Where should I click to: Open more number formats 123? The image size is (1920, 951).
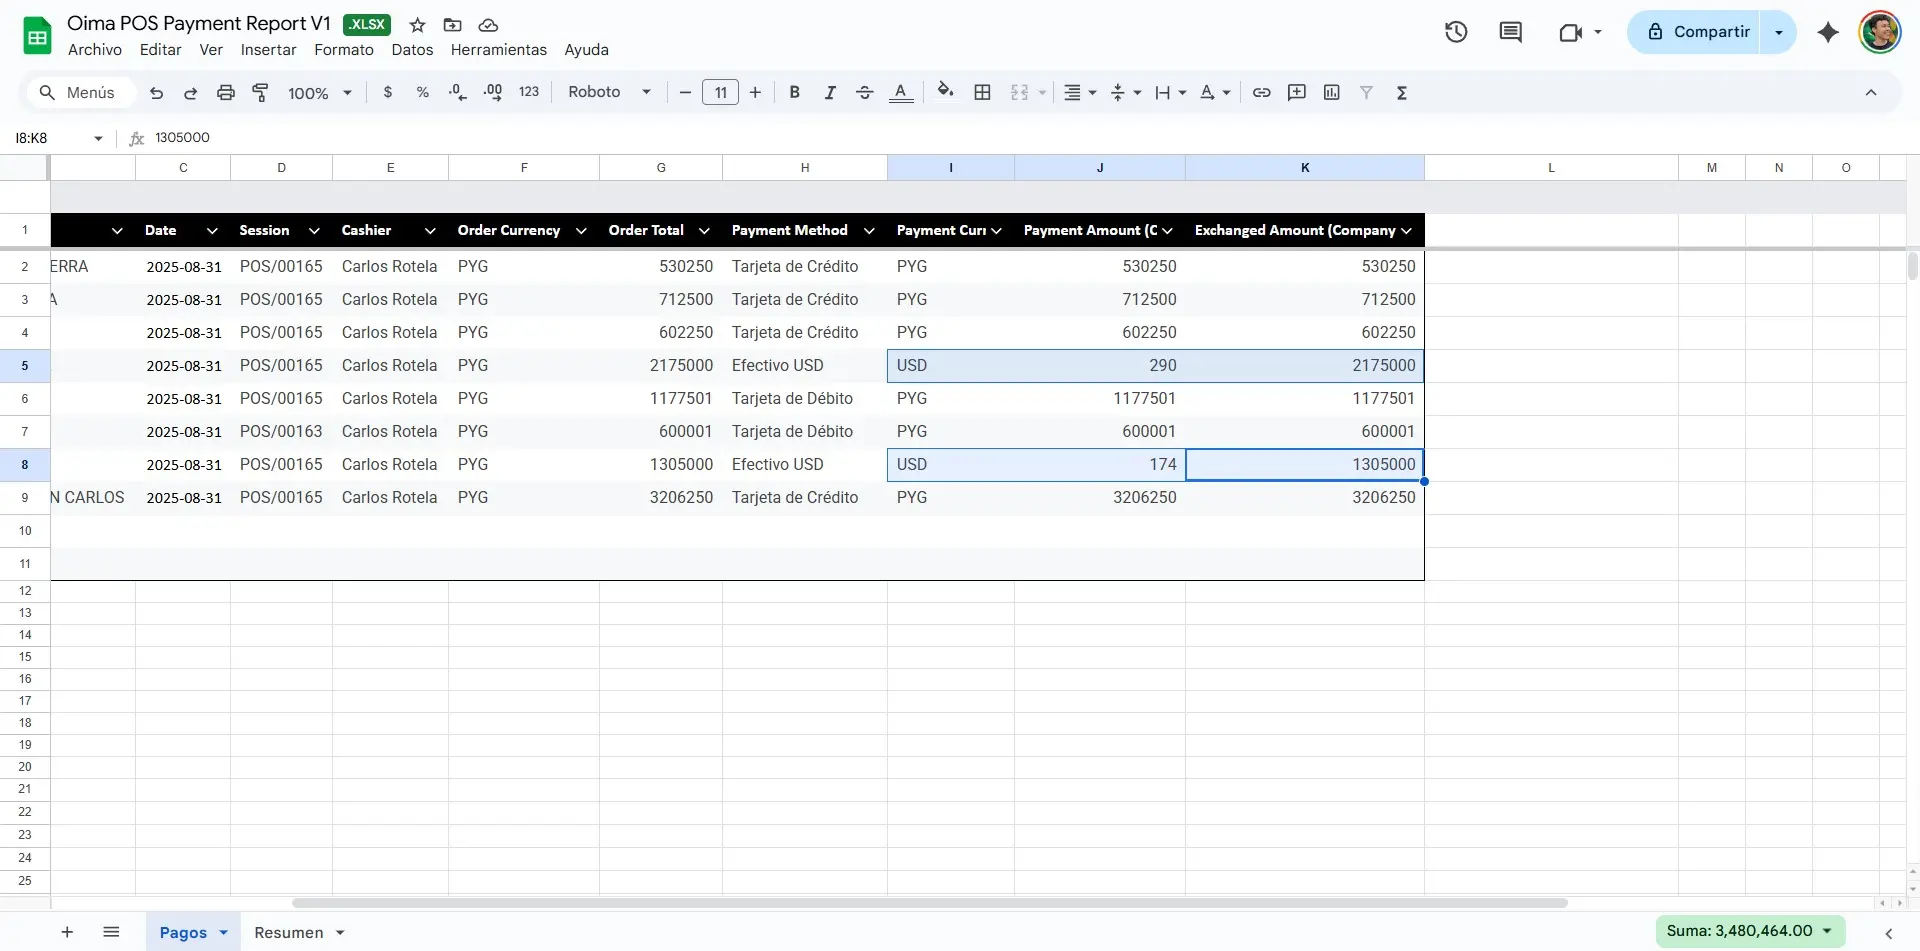click(529, 92)
